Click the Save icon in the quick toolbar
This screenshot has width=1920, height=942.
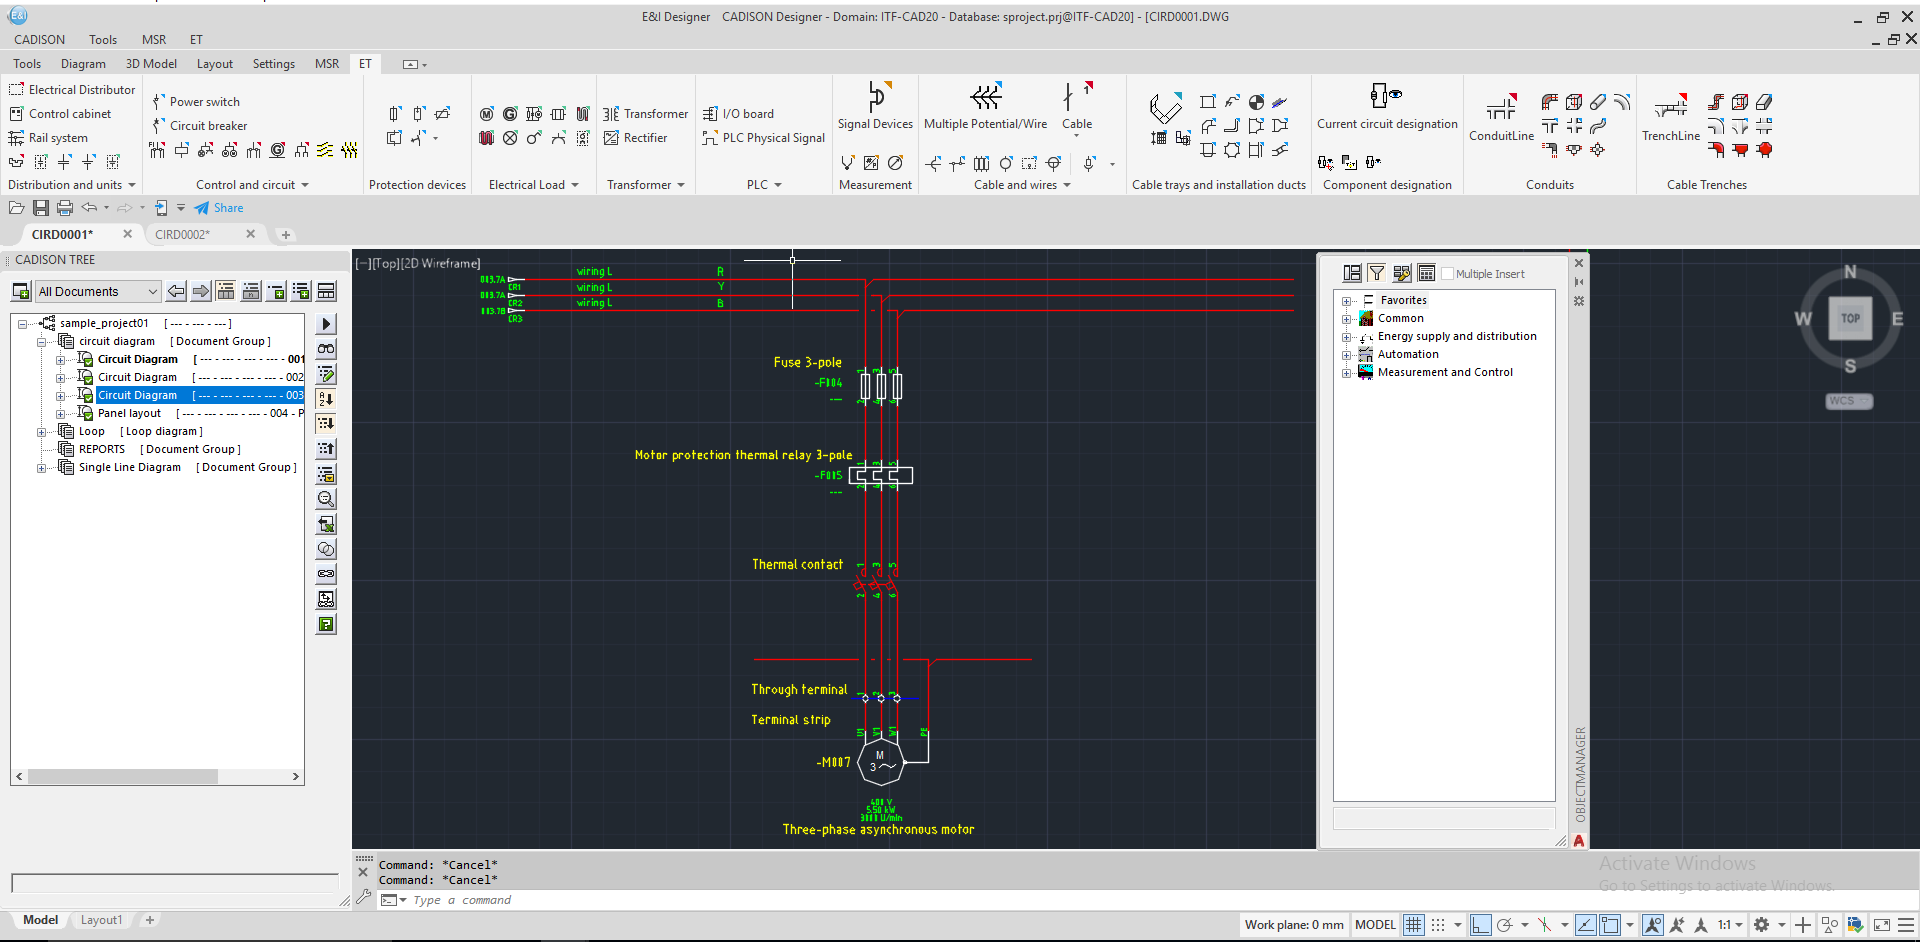tap(40, 207)
